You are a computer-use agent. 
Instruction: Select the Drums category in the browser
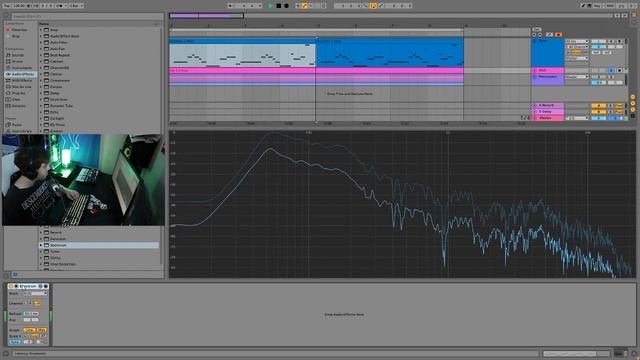pos(18,61)
